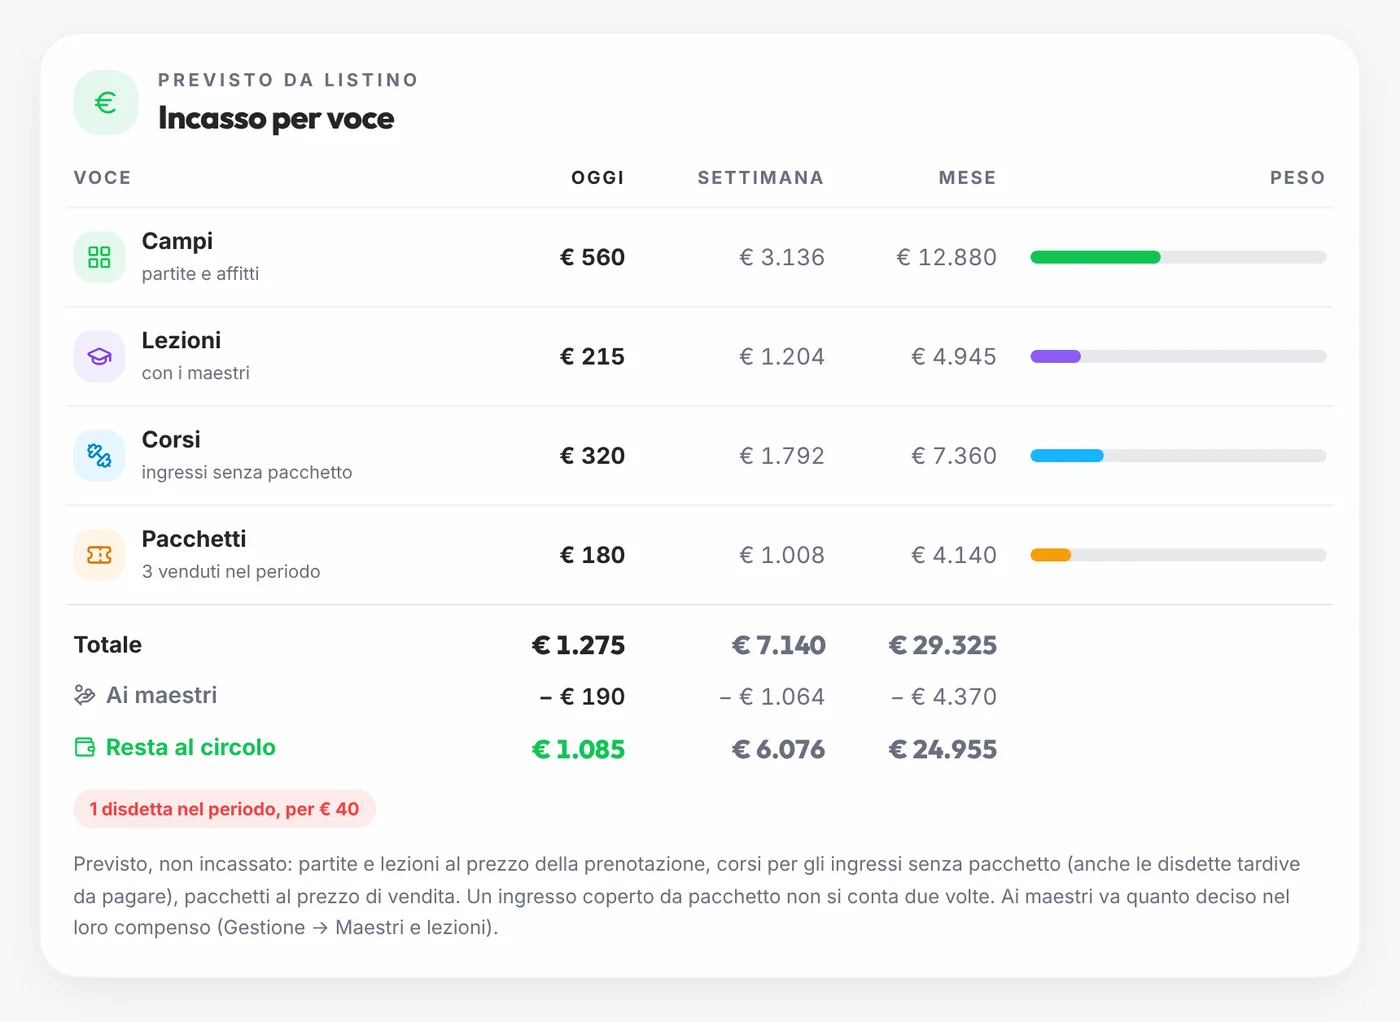Click the red '1 disdetta nel periodo' badge
The image size is (1400, 1022).
(224, 809)
